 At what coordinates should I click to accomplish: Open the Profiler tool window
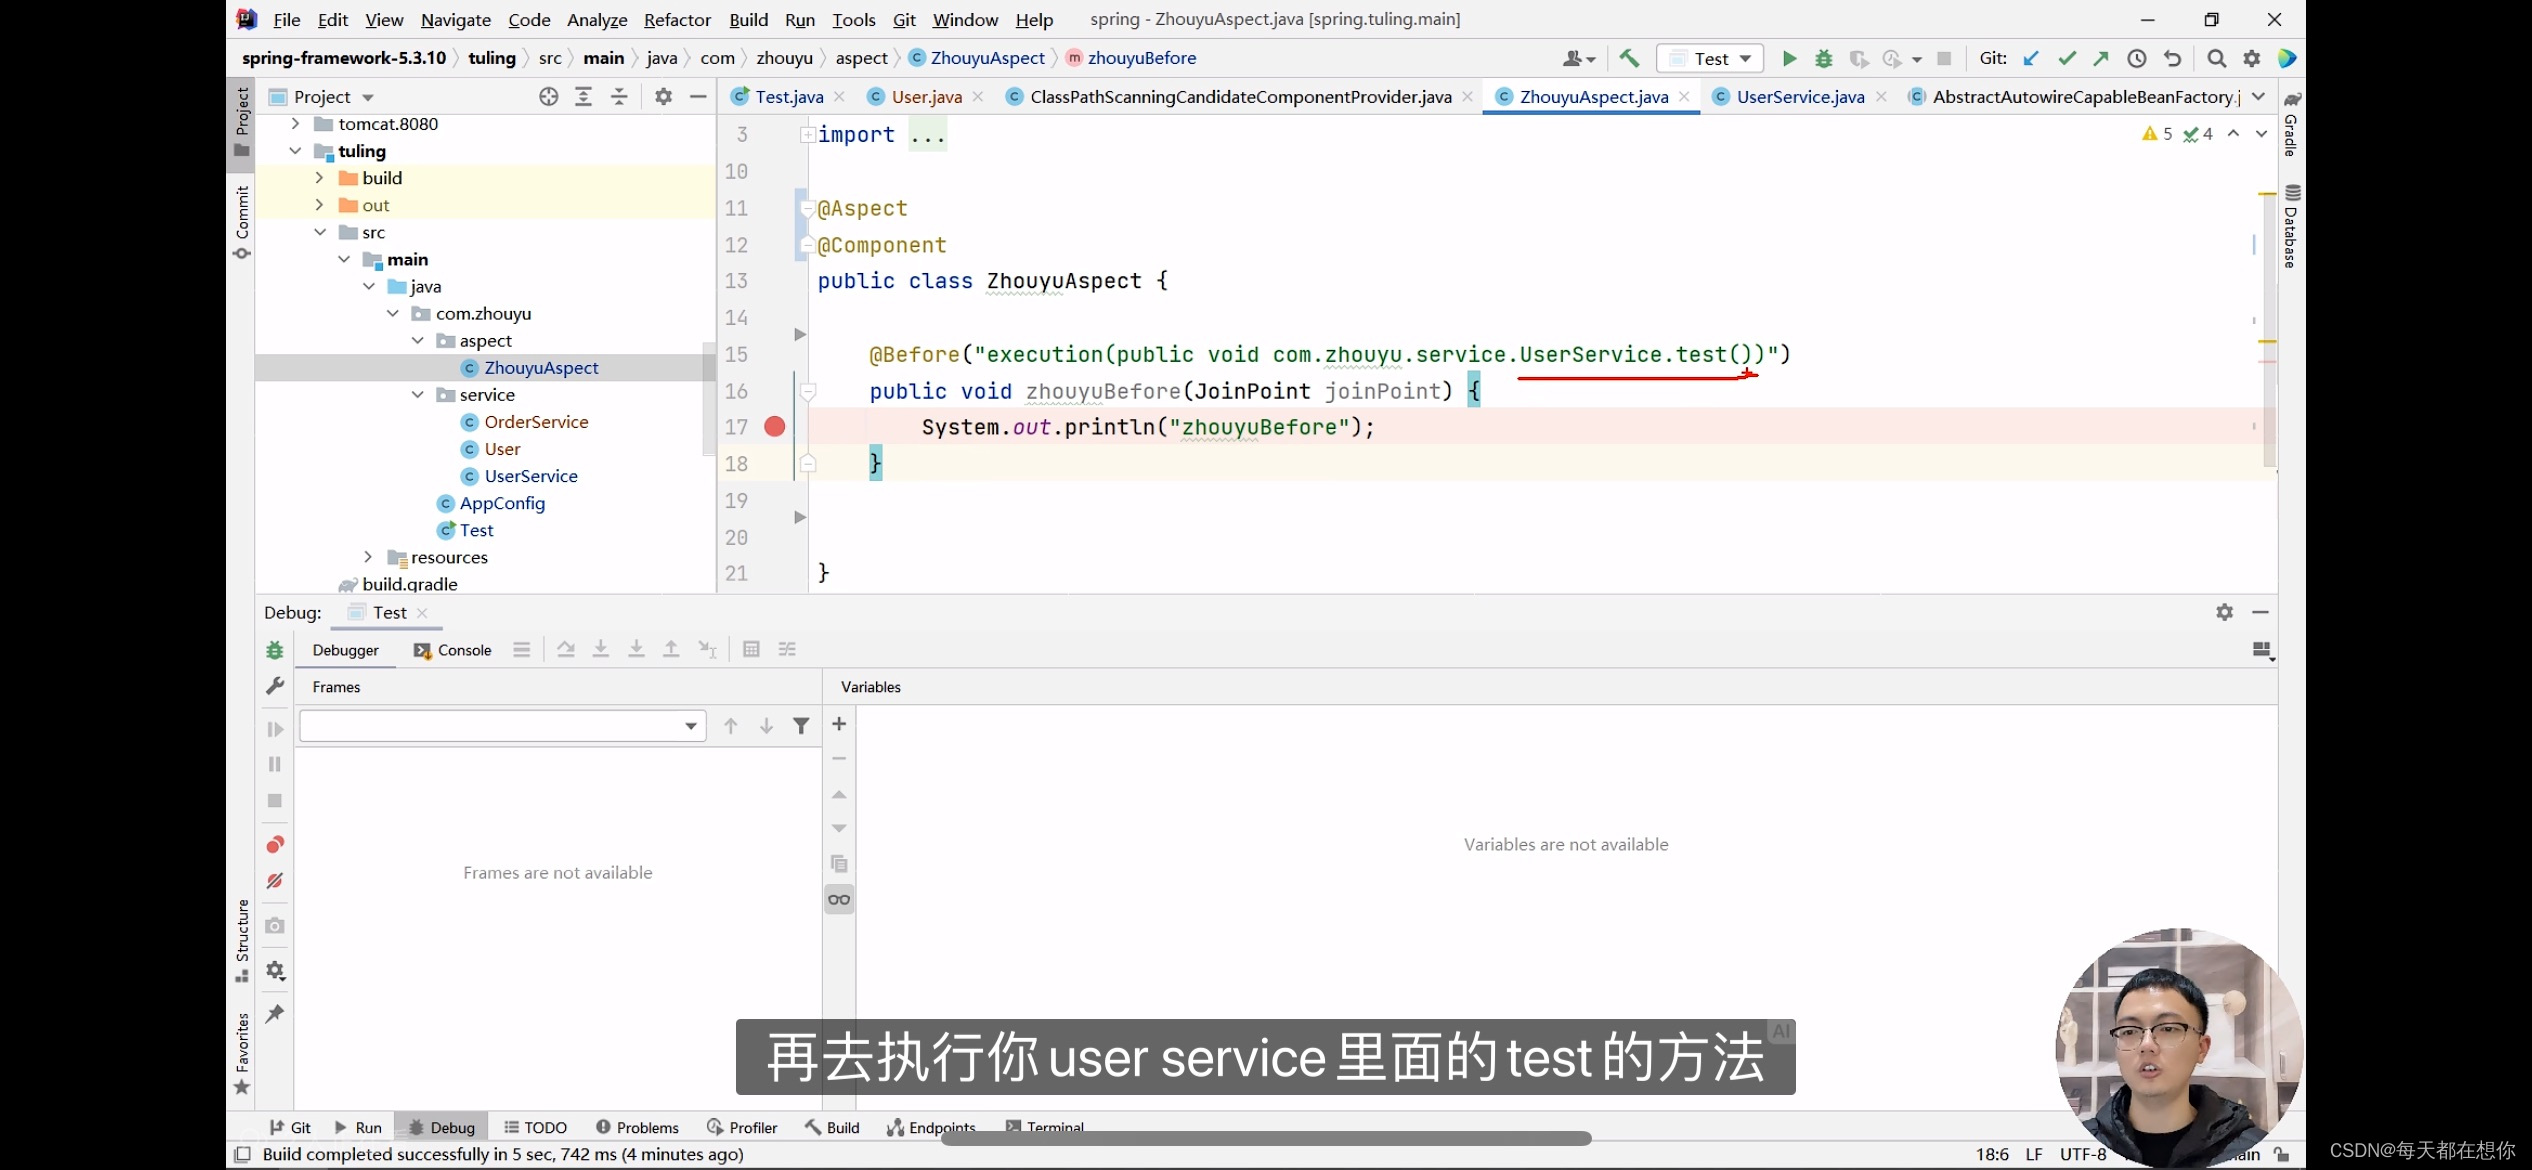[x=742, y=1127]
